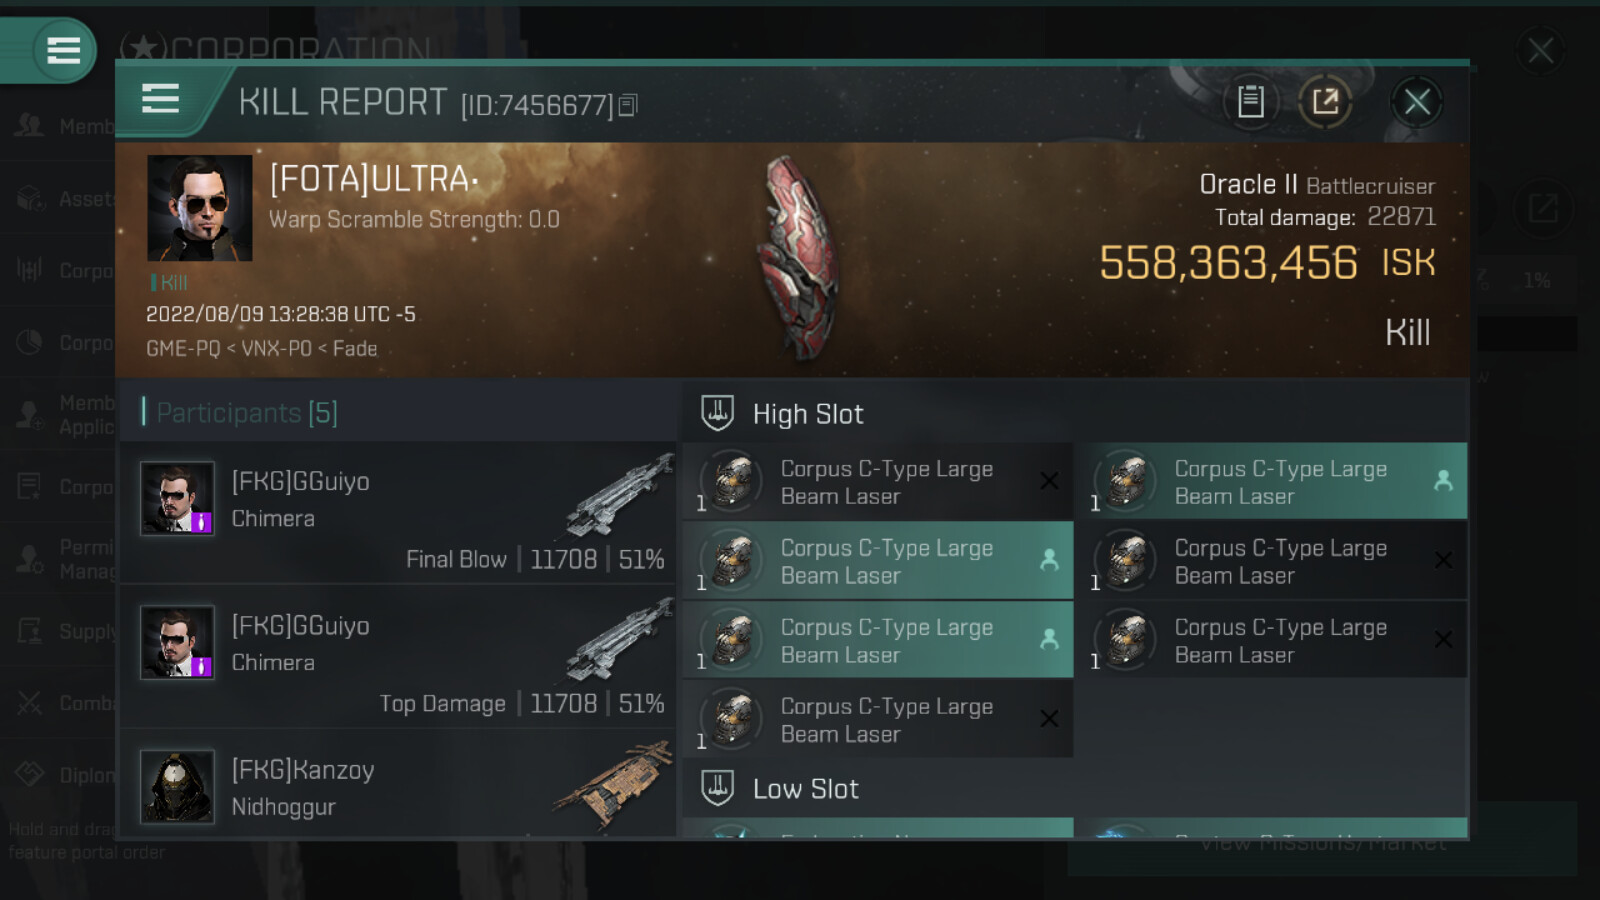Select first dropped Corpus C-Type Beam Laser
1600x900 pixels.
click(x=878, y=561)
